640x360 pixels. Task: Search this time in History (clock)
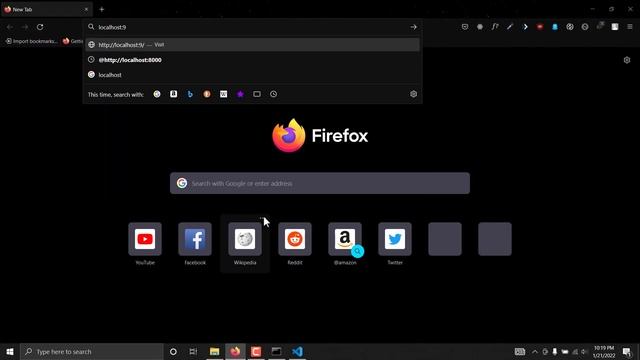pos(273,94)
